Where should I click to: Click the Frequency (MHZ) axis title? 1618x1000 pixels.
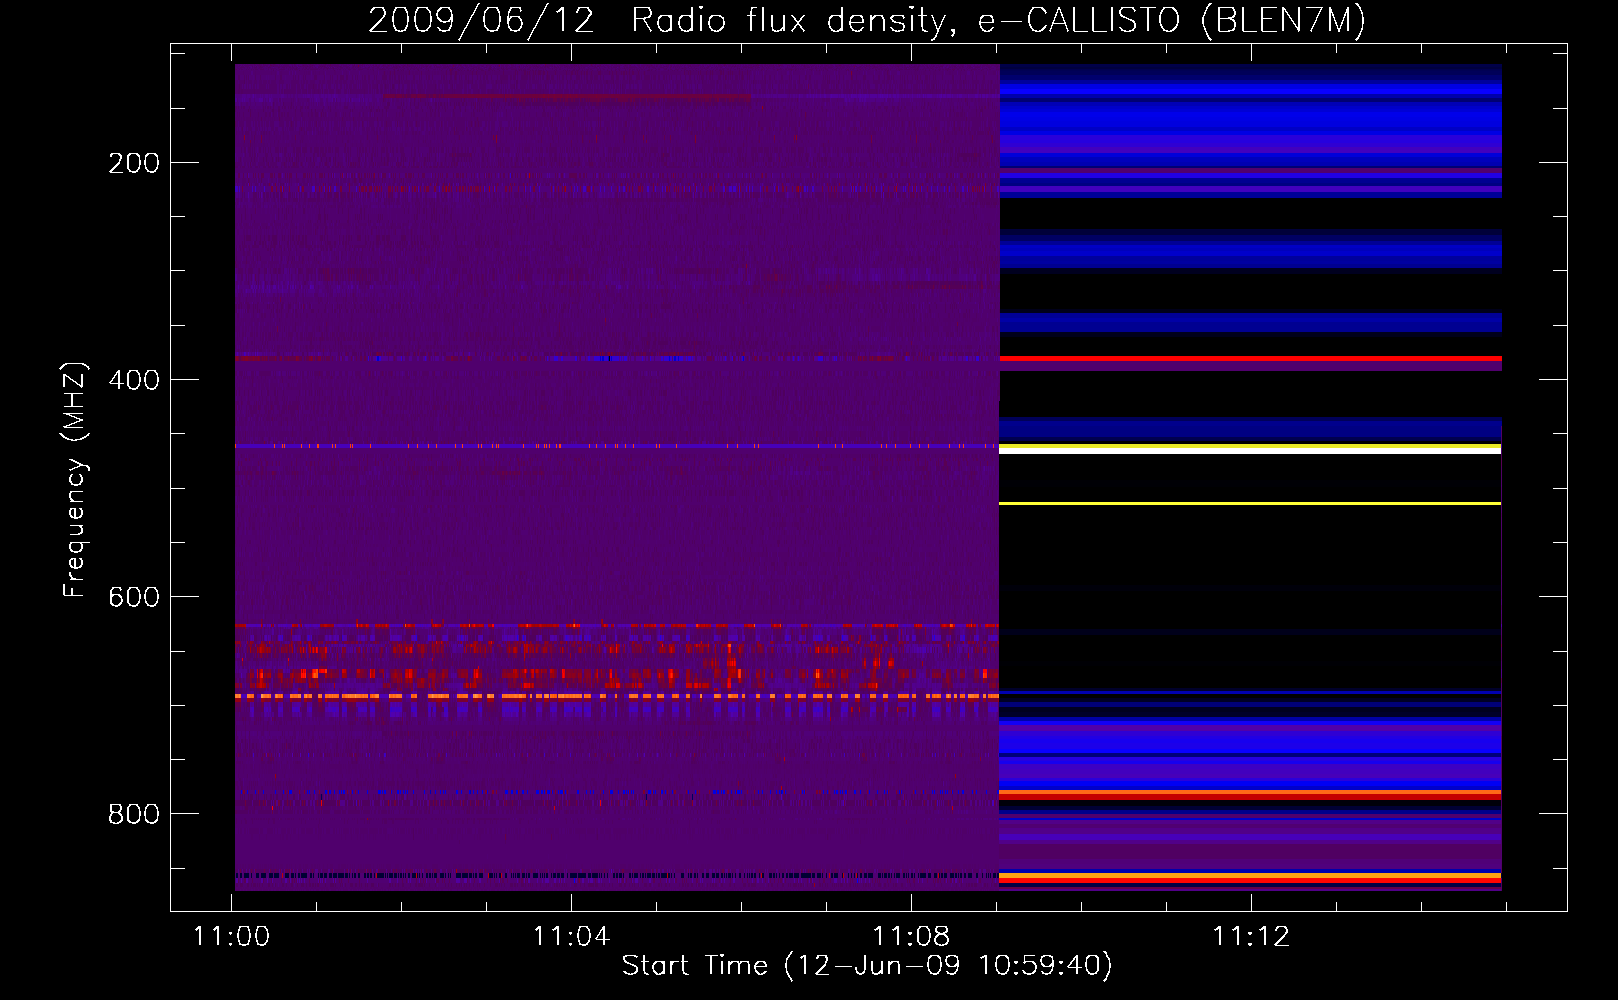coord(75,480)
